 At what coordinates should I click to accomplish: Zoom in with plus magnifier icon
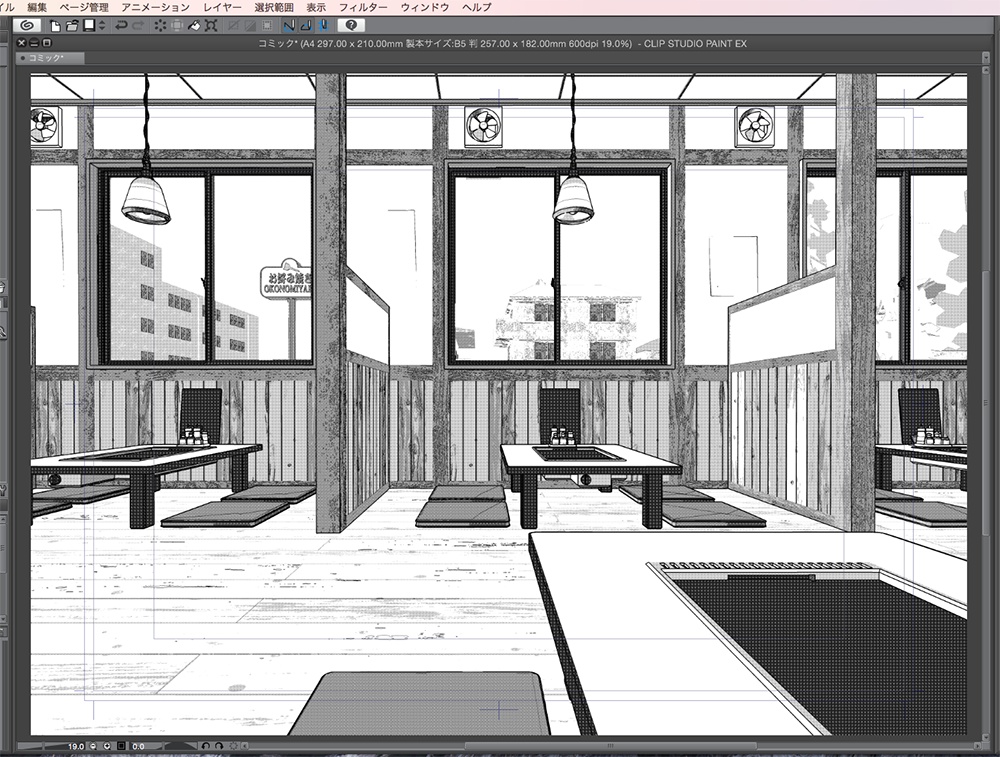107,746
